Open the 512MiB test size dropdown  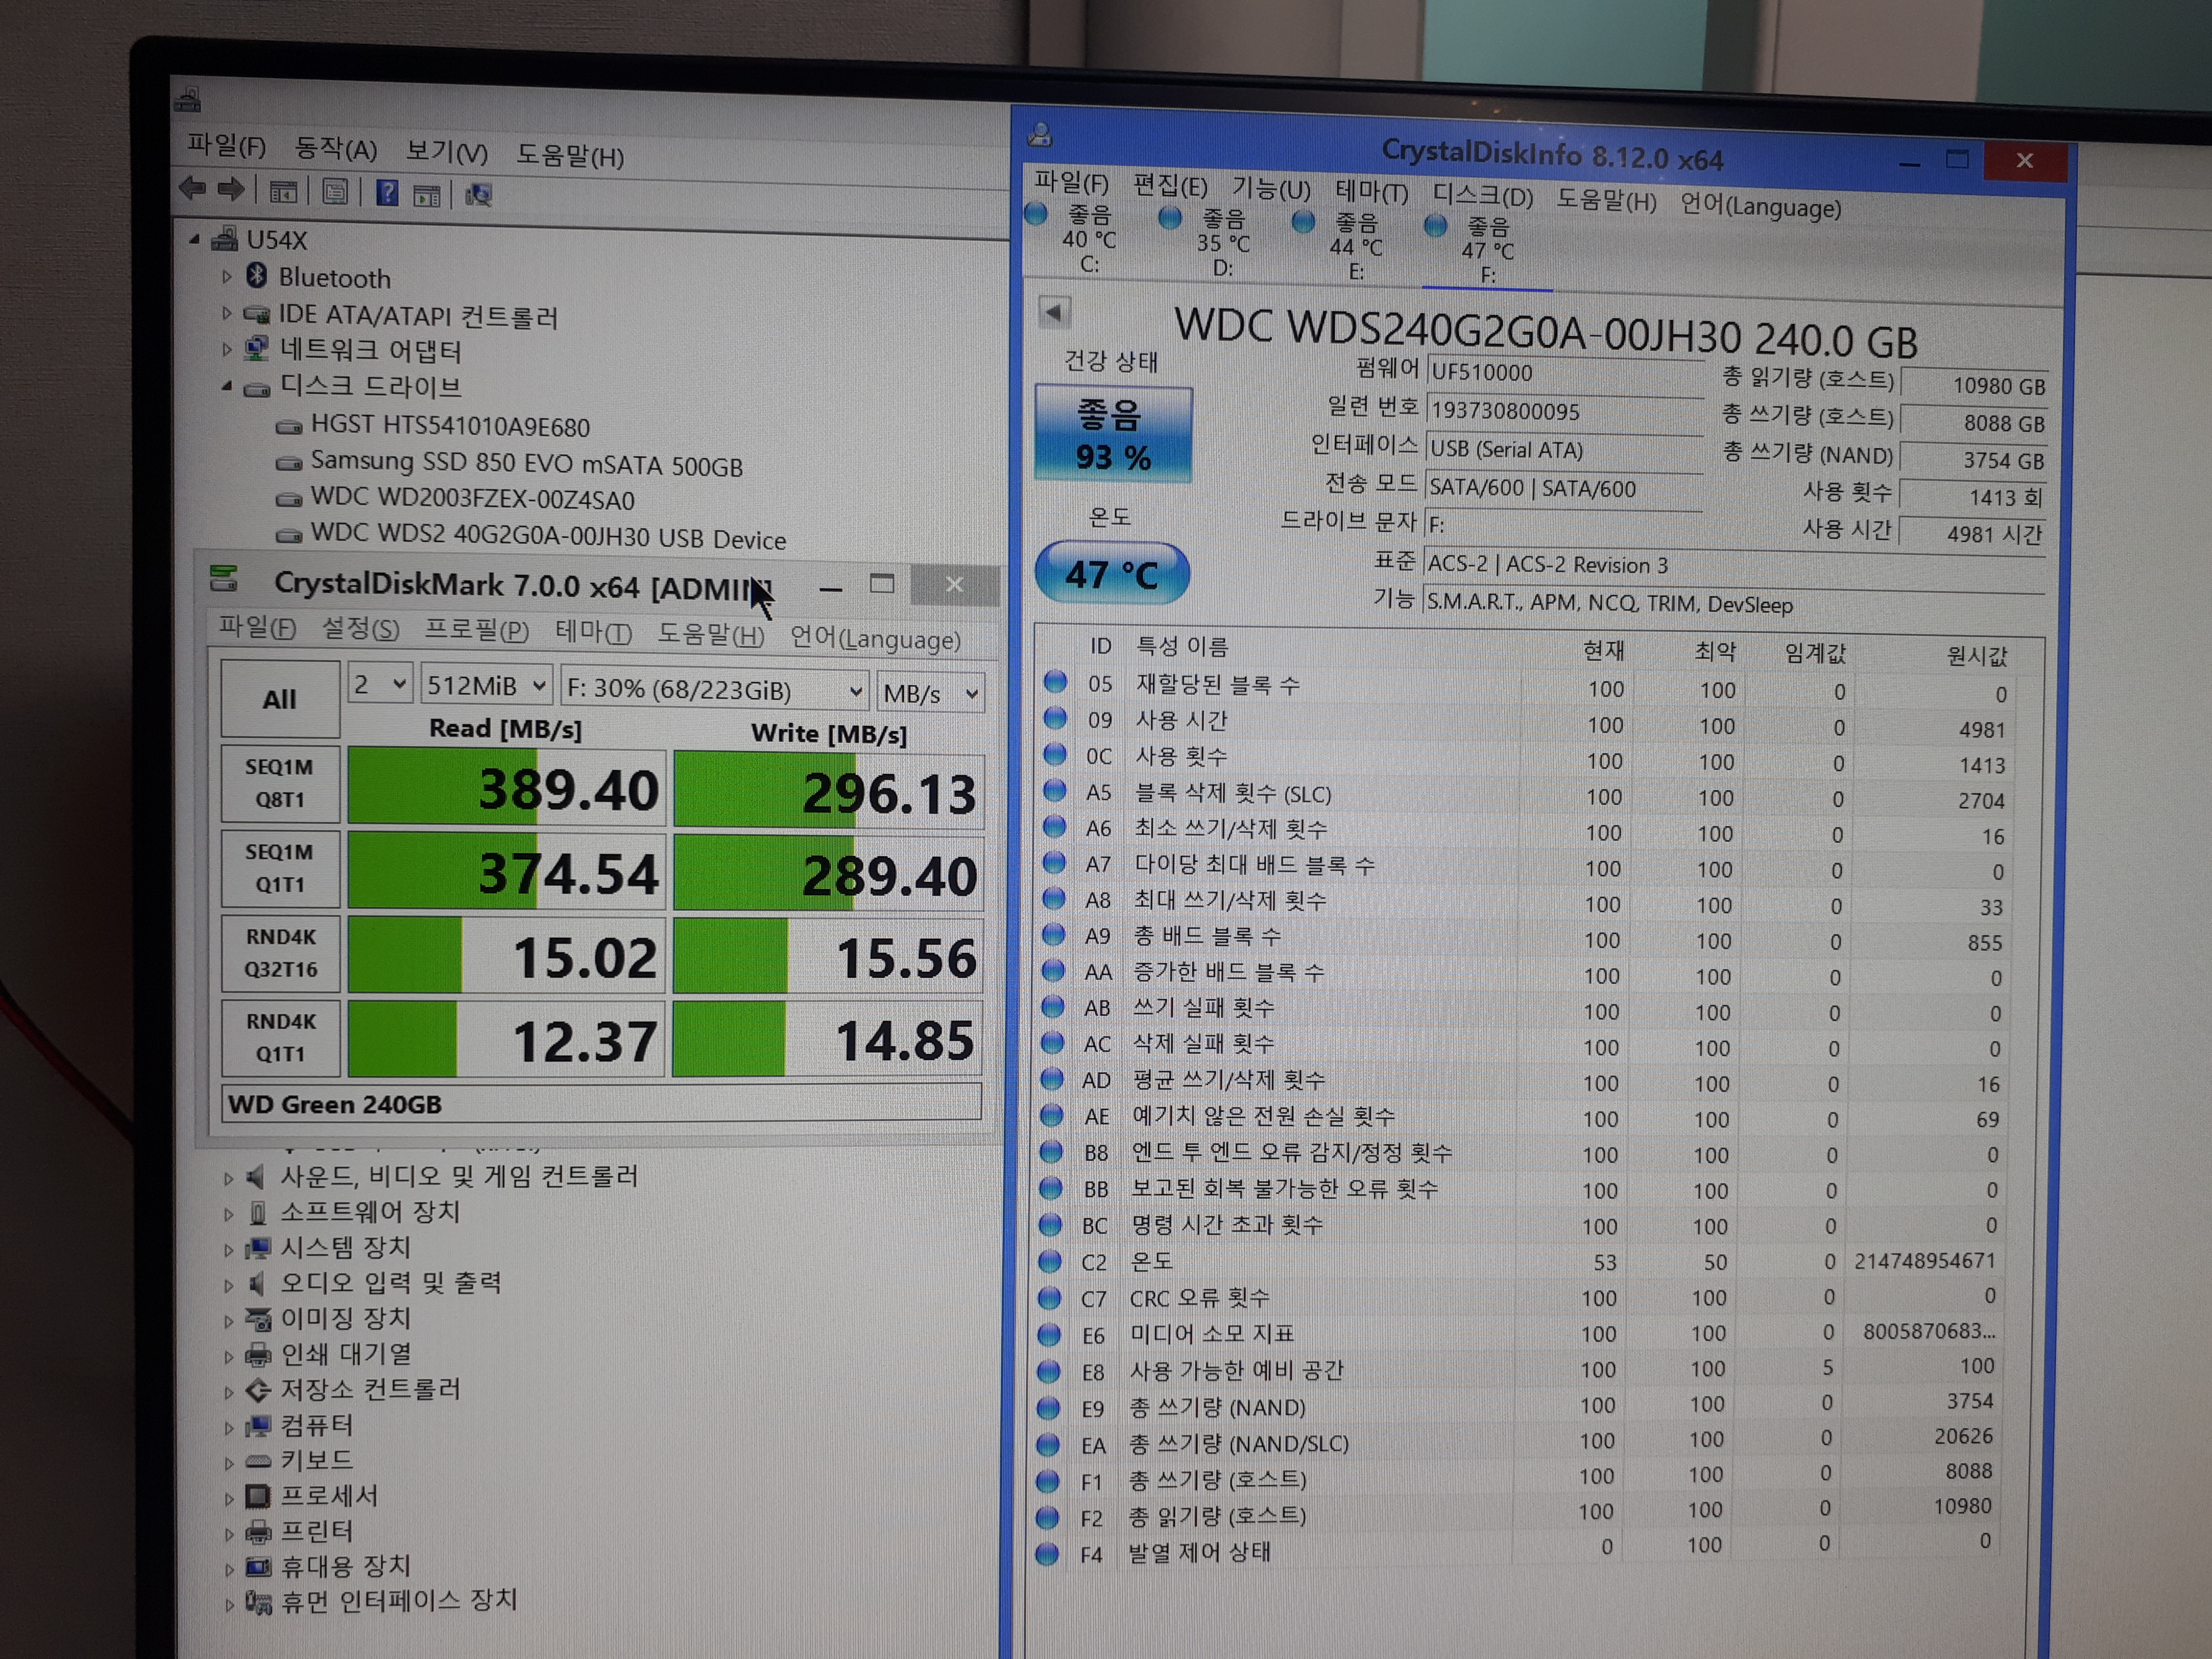[x=486, y=686]
